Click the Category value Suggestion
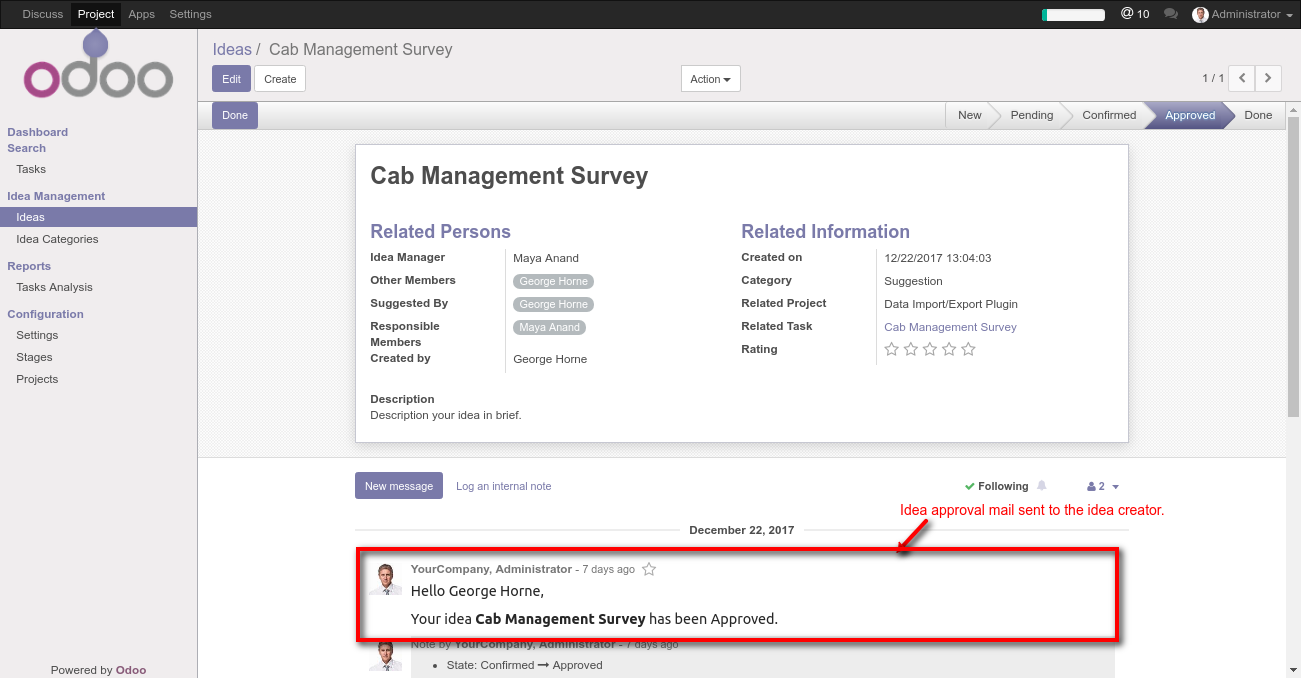The image size is (1301, 678). coord(913,281)
